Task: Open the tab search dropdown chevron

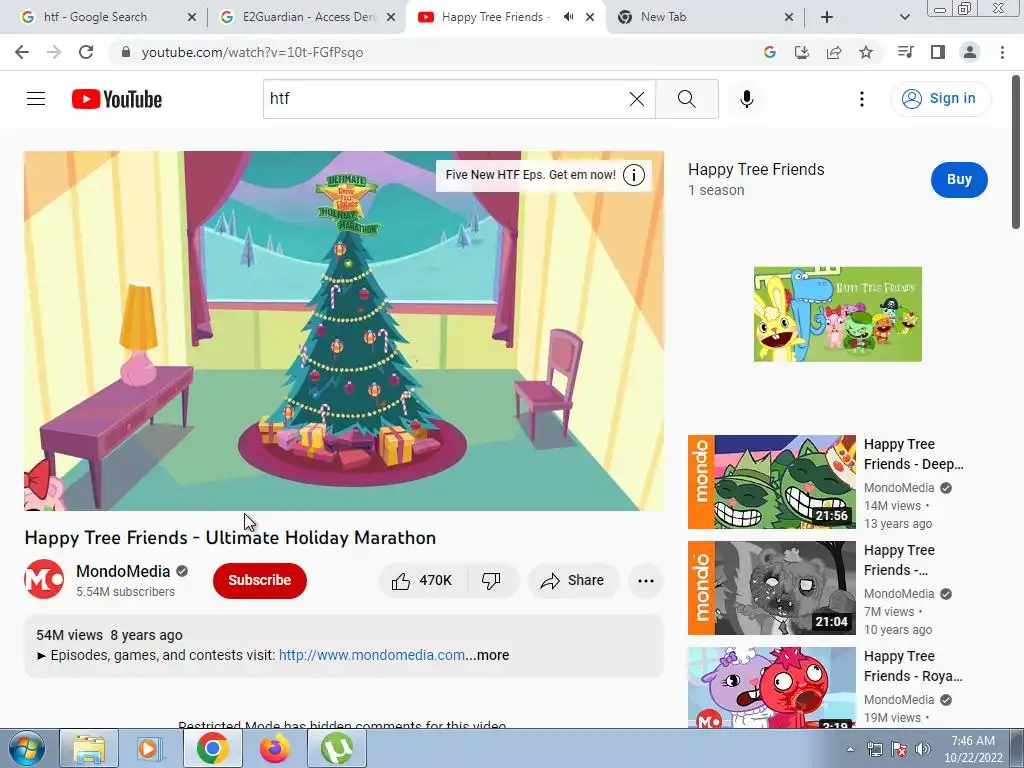Action: [904, 17]
